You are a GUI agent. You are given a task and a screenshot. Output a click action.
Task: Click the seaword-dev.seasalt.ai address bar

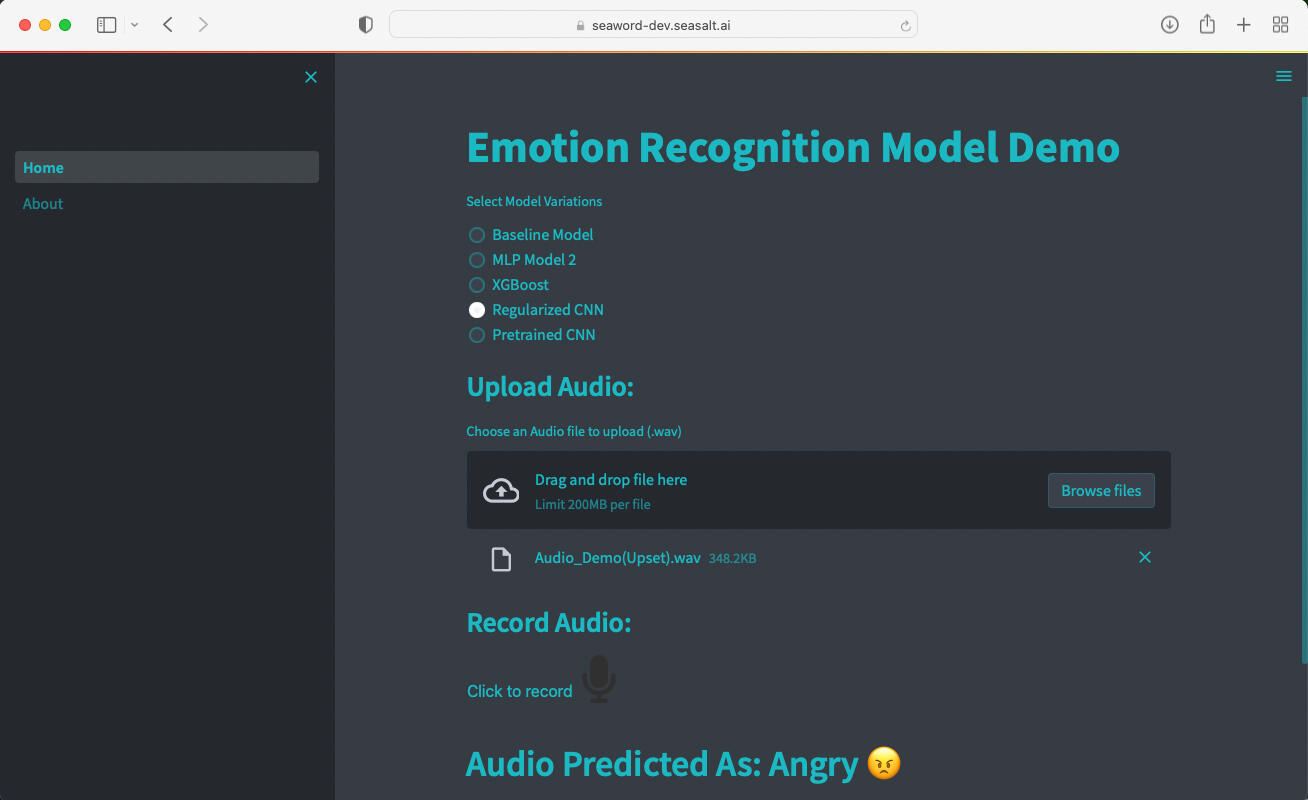point(653,25)
